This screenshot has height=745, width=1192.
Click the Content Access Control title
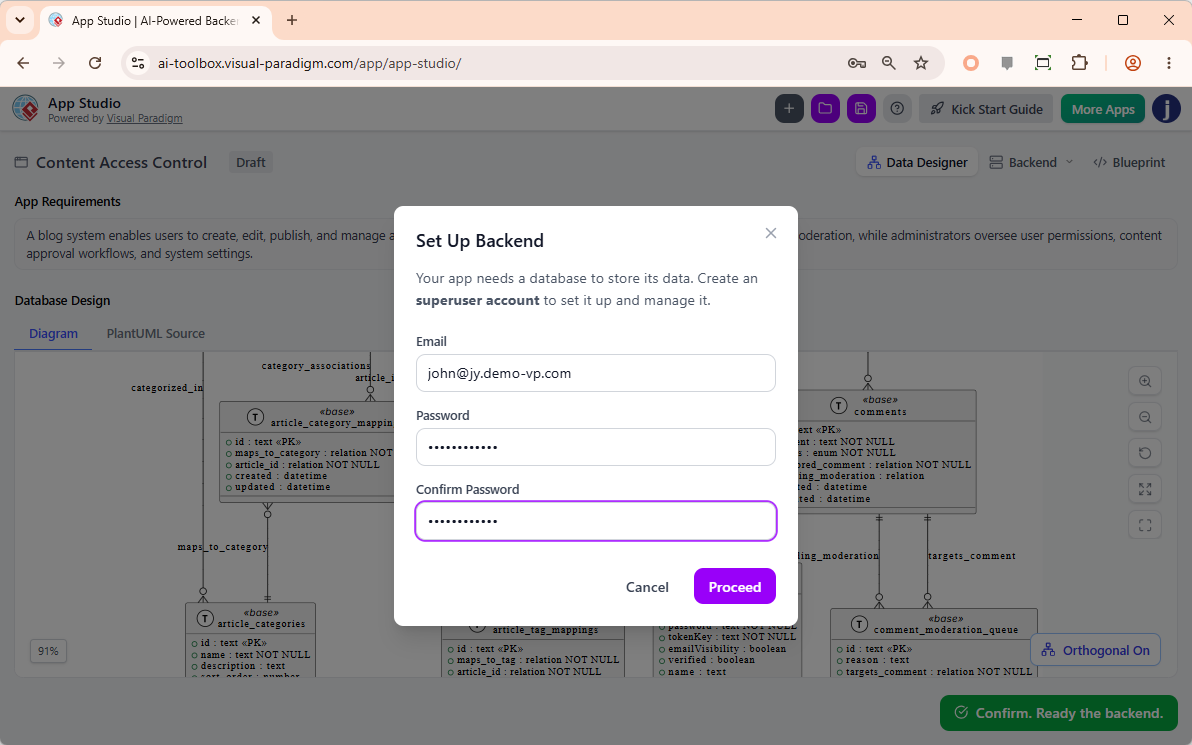click(122, 162)
